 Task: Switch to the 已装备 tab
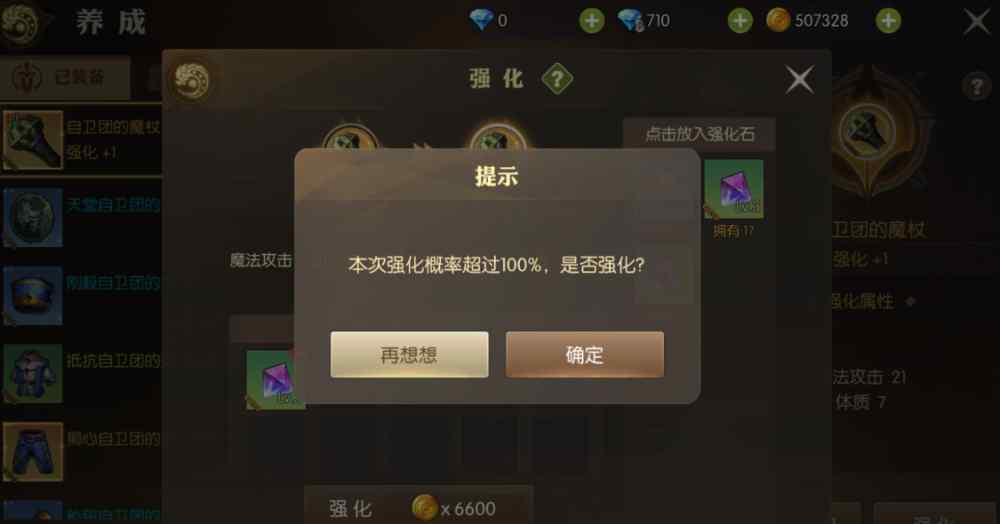coord(65,78)
